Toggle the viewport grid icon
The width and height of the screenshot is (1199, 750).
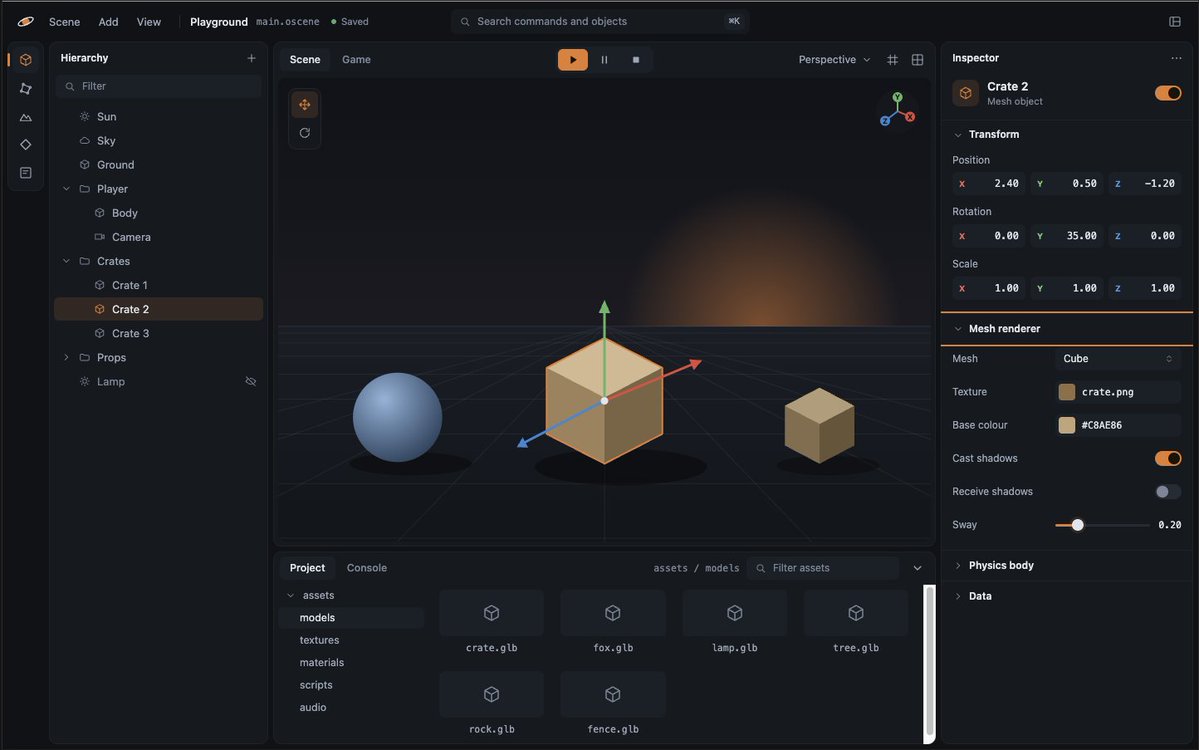click(x=892, y=60)
